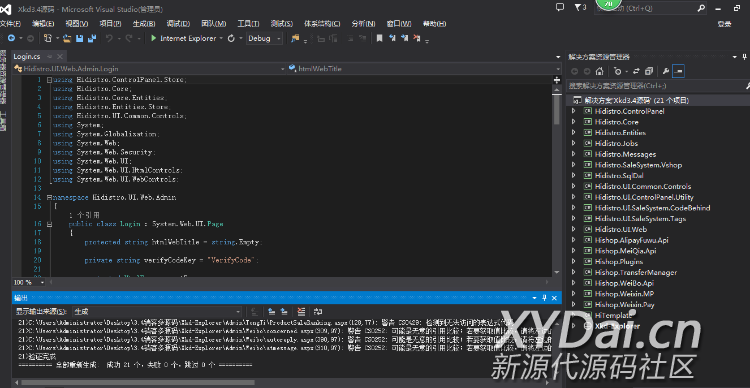Image resolution: width=750 pixels, height=388 pixels.
Task: Toggle auto-hide pin on Output panel
Action: (544, 298)
